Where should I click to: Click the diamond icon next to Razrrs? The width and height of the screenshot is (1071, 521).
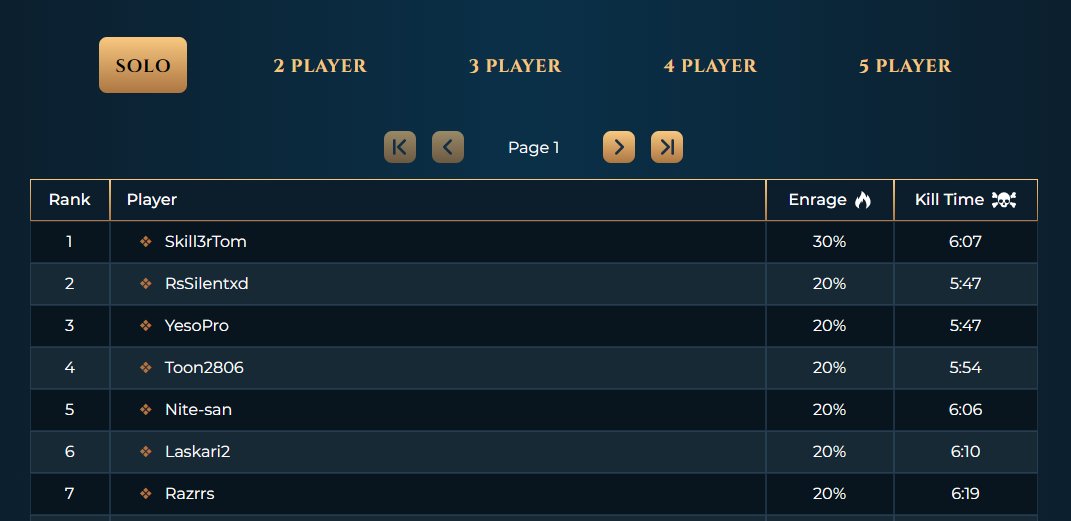145,494
